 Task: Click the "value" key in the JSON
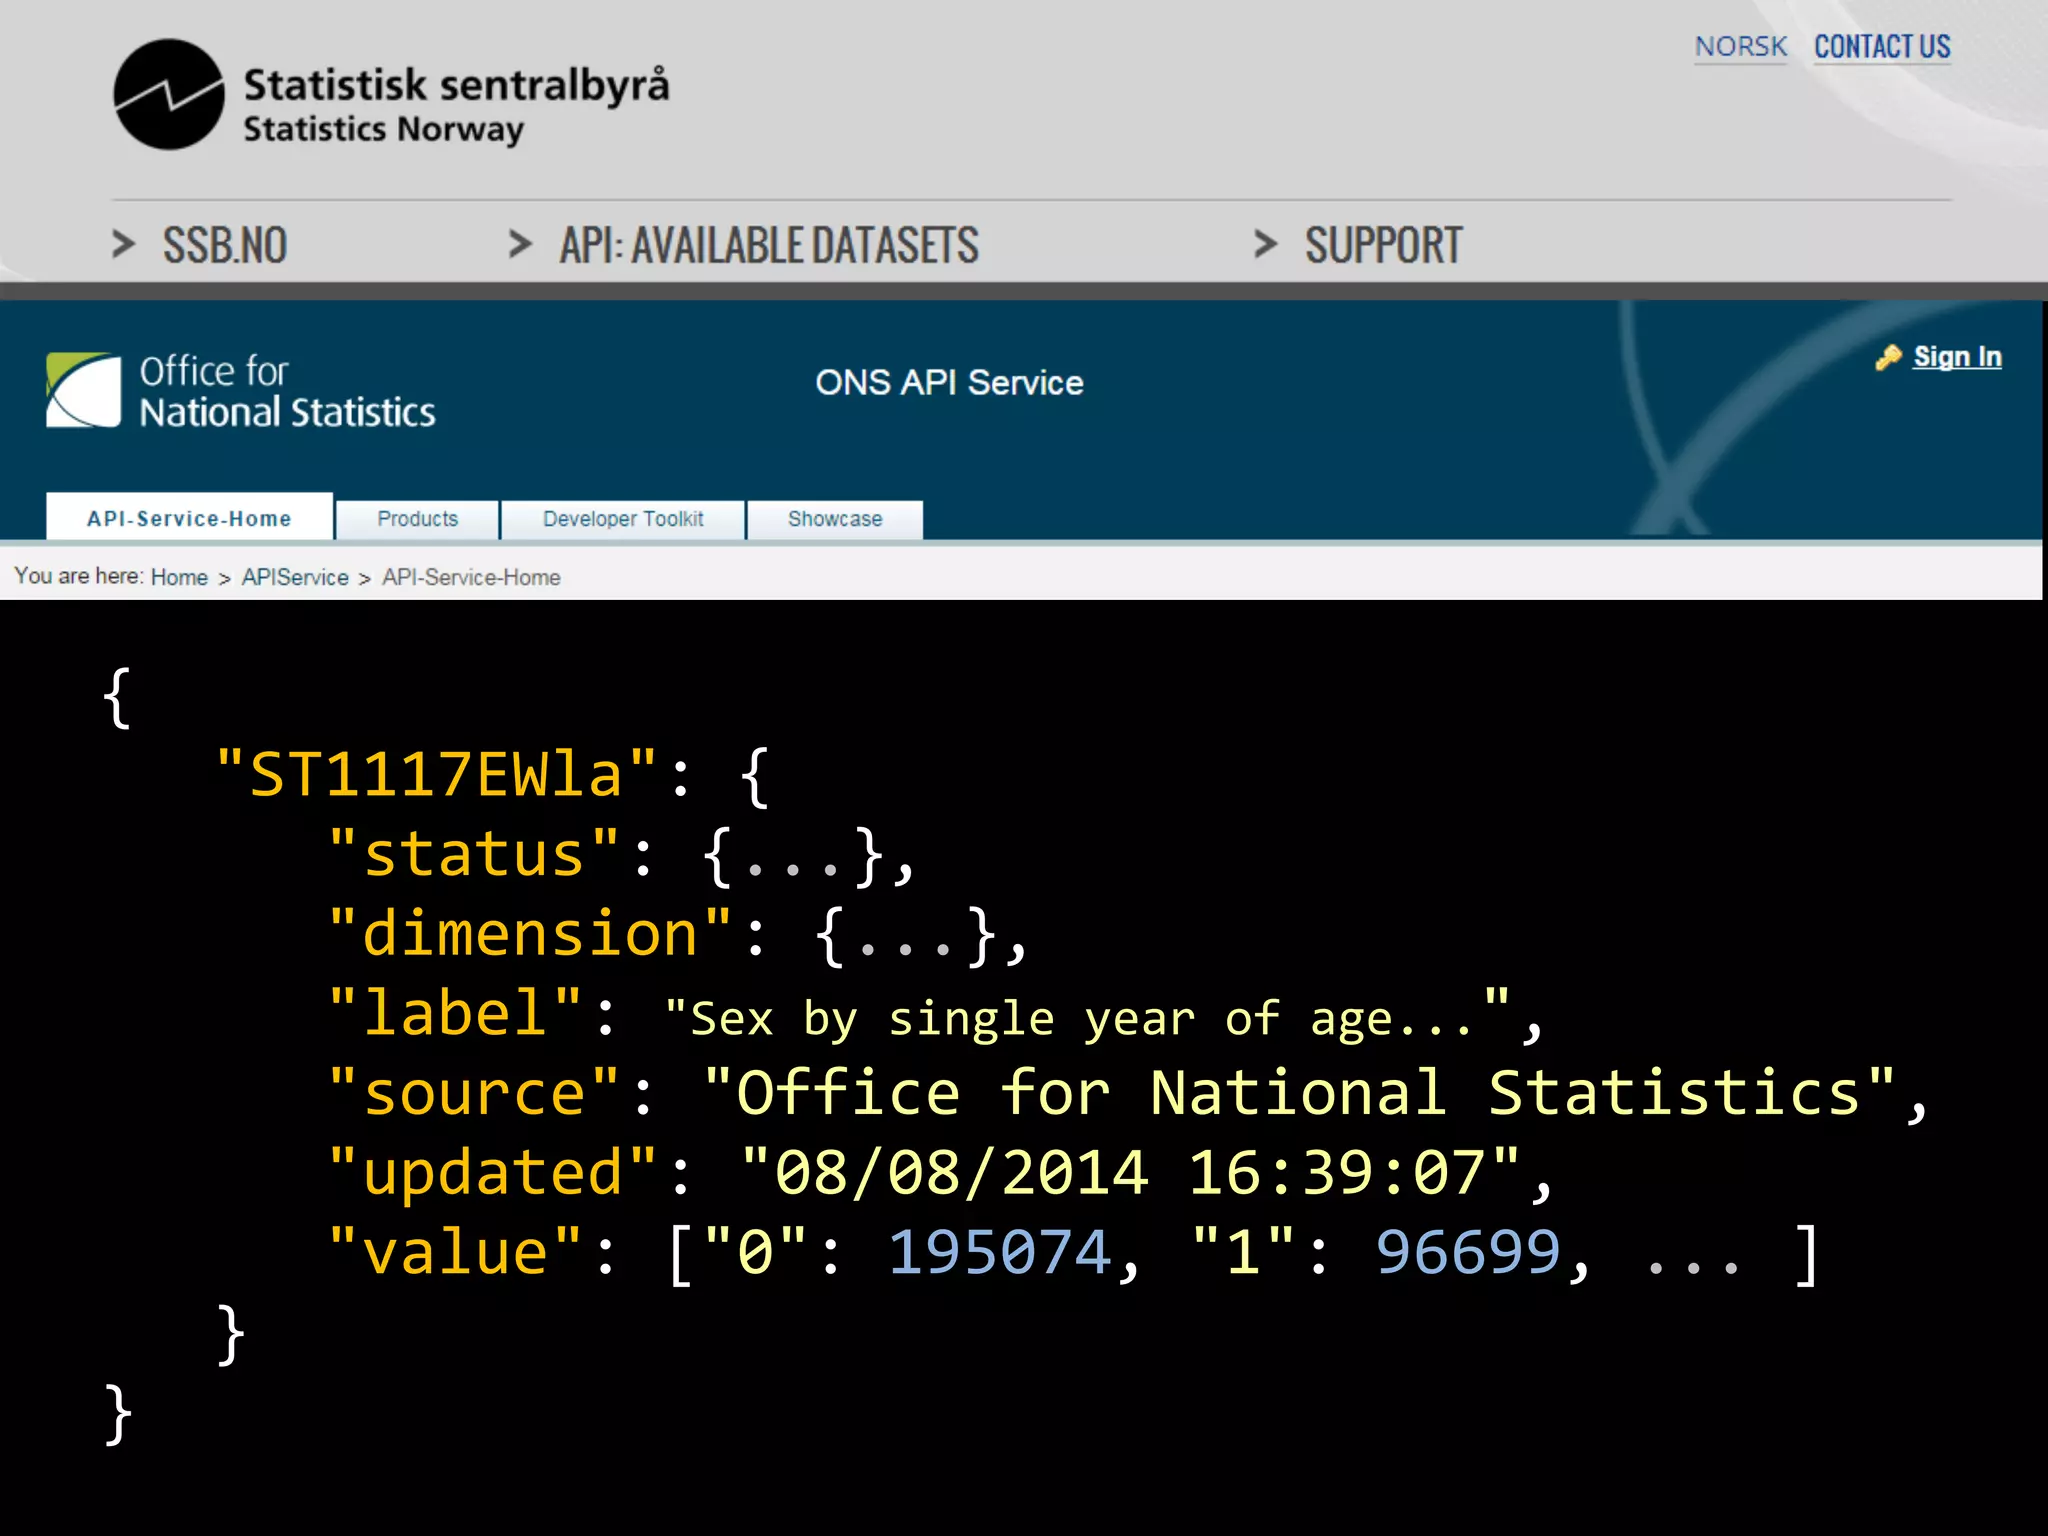point(454,1252)
